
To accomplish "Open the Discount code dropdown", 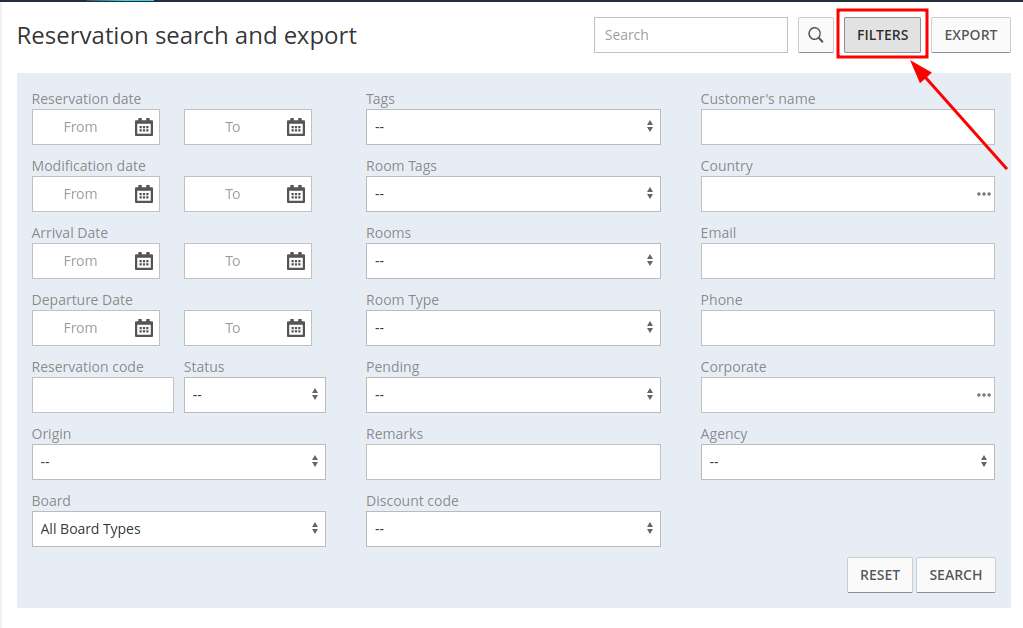I will (x=513, y=529).
